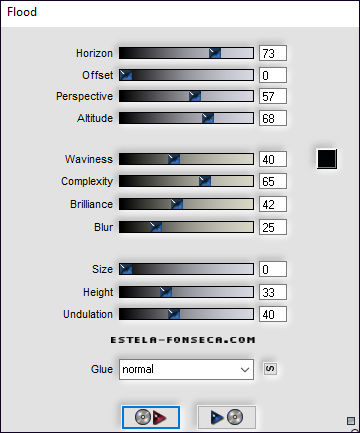This screenshot has height=433, width=360.
Task: Click the small S button beside Glue
Action: 270,369
